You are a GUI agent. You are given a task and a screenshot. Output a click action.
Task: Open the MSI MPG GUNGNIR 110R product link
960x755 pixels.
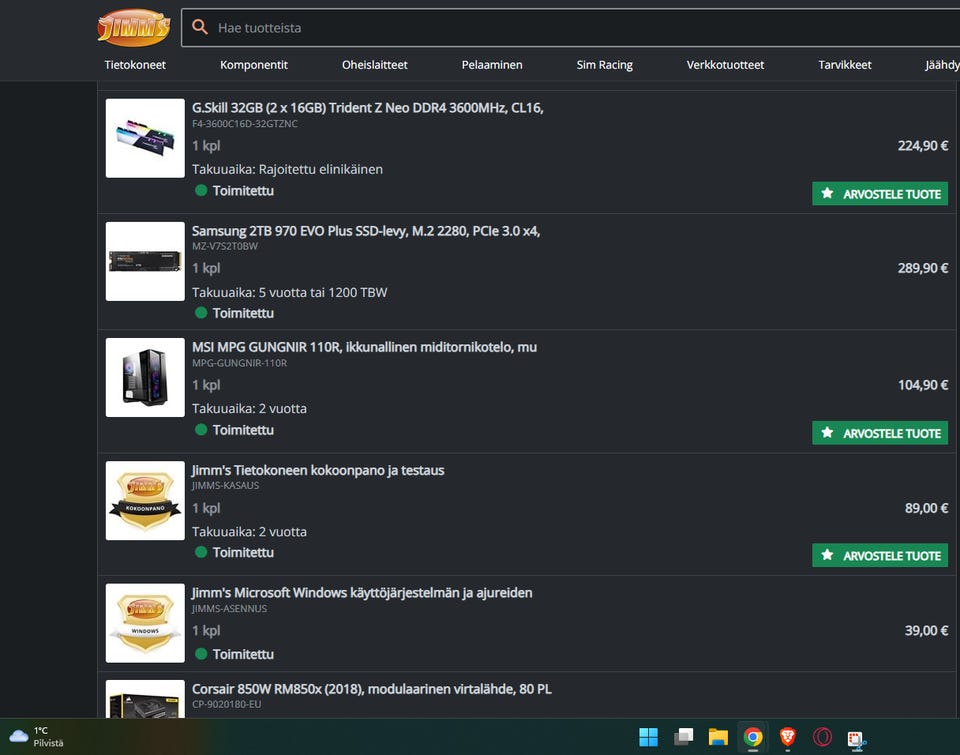click(364, 347)
